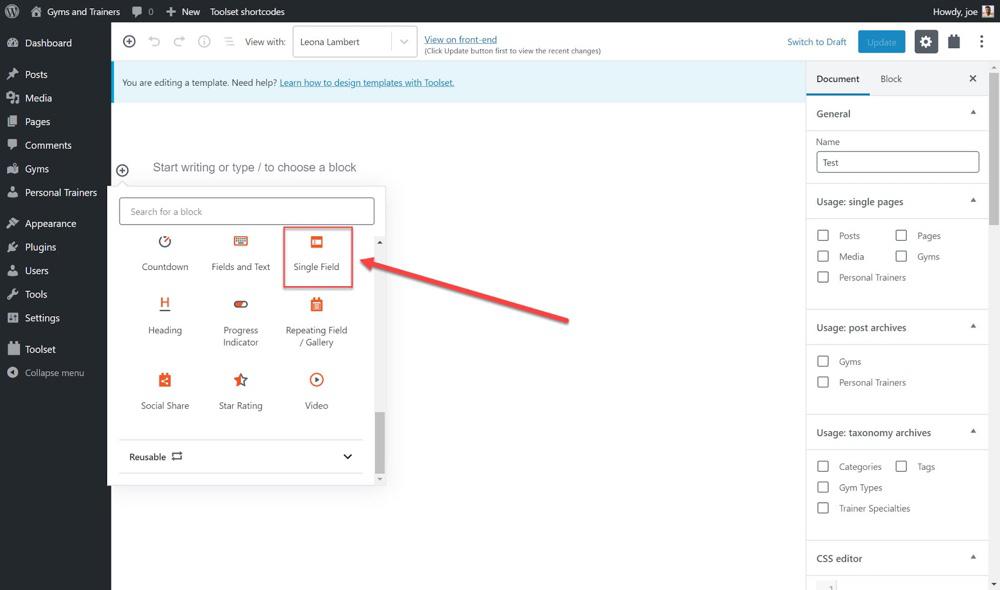Click the Update button
The image size is (1000, 590).
pos(881,42)
